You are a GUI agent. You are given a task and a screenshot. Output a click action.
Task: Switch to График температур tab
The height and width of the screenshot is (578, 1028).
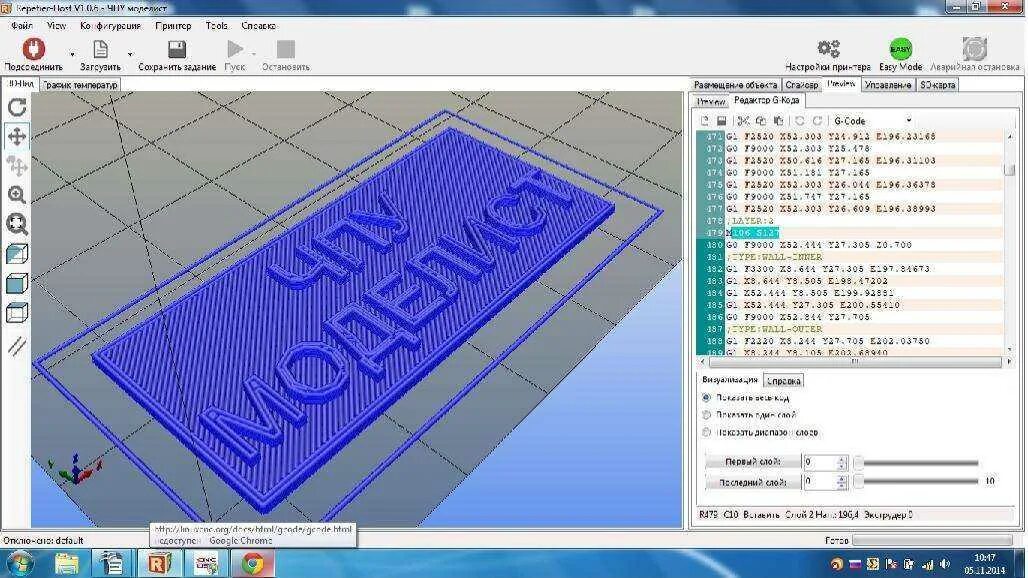point(80,85)
